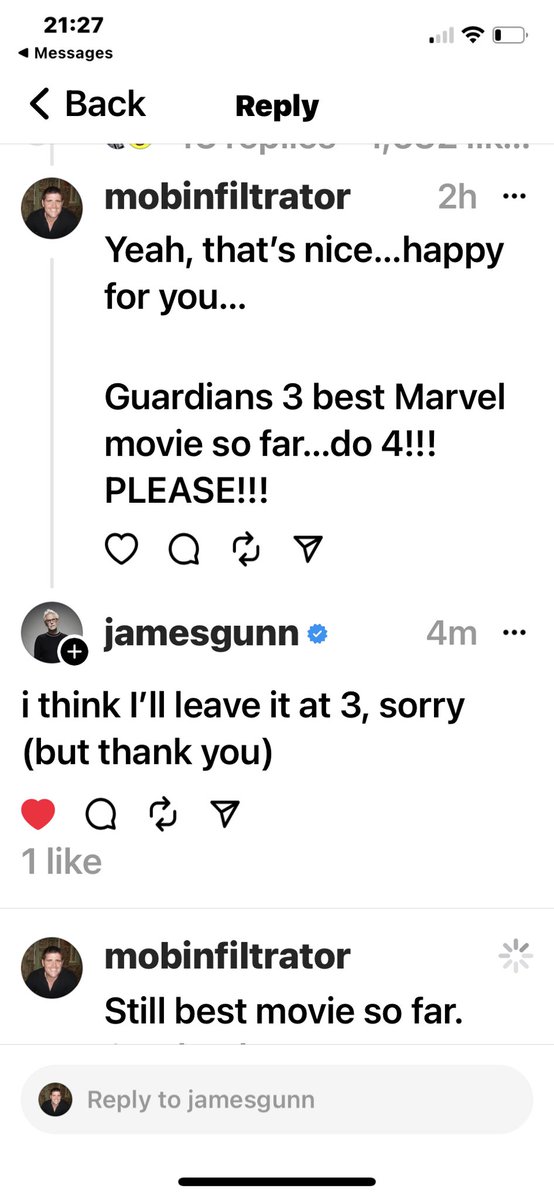Open more options menu on jamesgunn's reply
Viewport: 554px width, 1200px height.
pos(514,632)
